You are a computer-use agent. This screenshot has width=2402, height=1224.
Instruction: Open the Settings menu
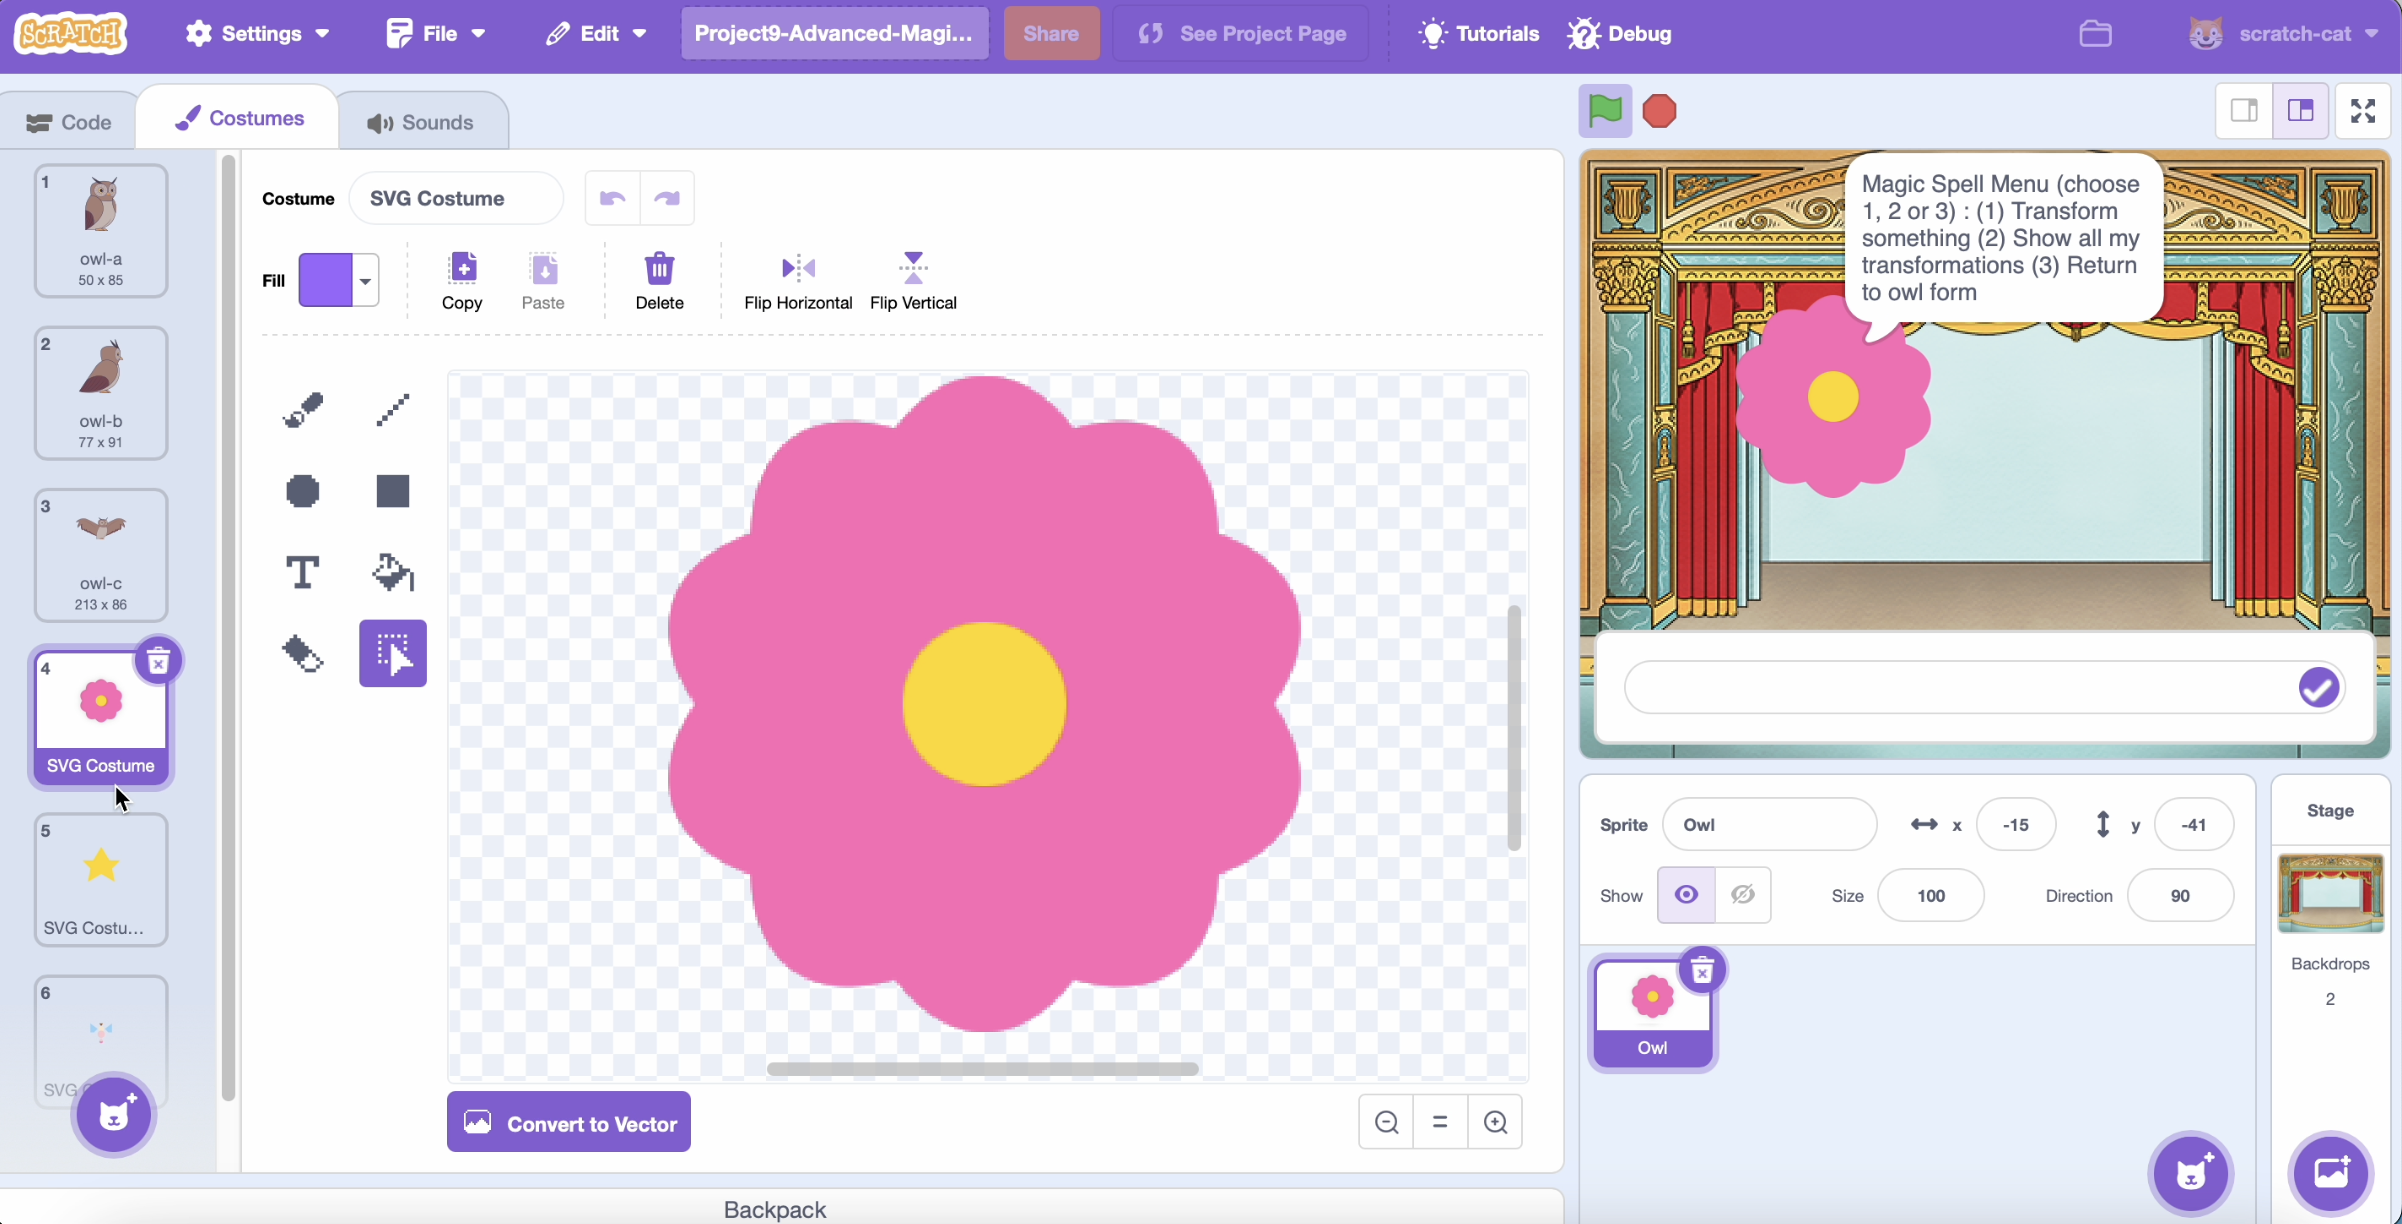(257, 33)
